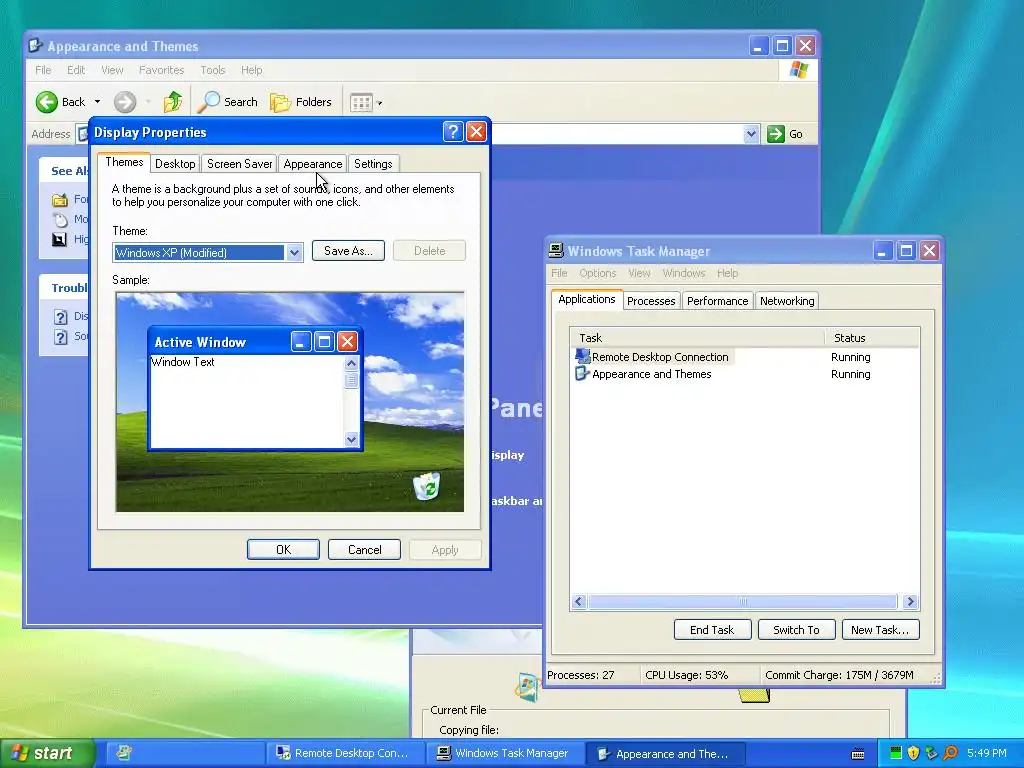Click the first help icon under Troubleshooters
Image resolution: width=1024 pixels, height=768 pixels.
pos(61,317)
